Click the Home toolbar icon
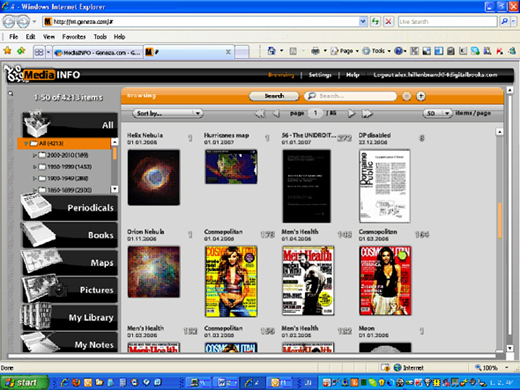Viewport: 520px width, 390px height. click(272, 51)
